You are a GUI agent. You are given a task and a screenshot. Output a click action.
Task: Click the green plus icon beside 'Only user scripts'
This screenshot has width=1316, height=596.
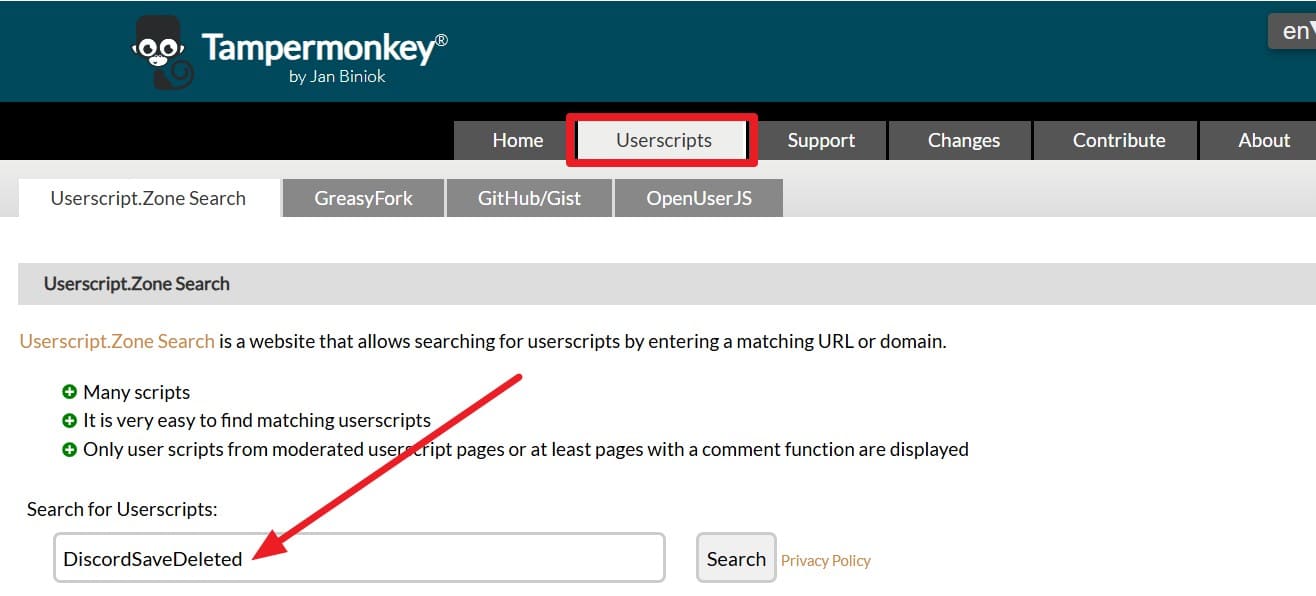[69, 449]
